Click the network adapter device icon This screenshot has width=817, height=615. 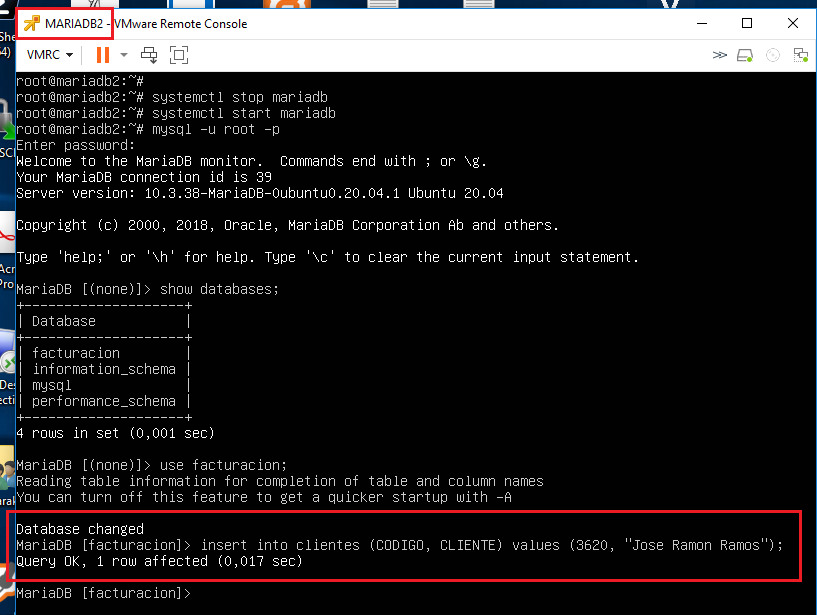(798, 54)
